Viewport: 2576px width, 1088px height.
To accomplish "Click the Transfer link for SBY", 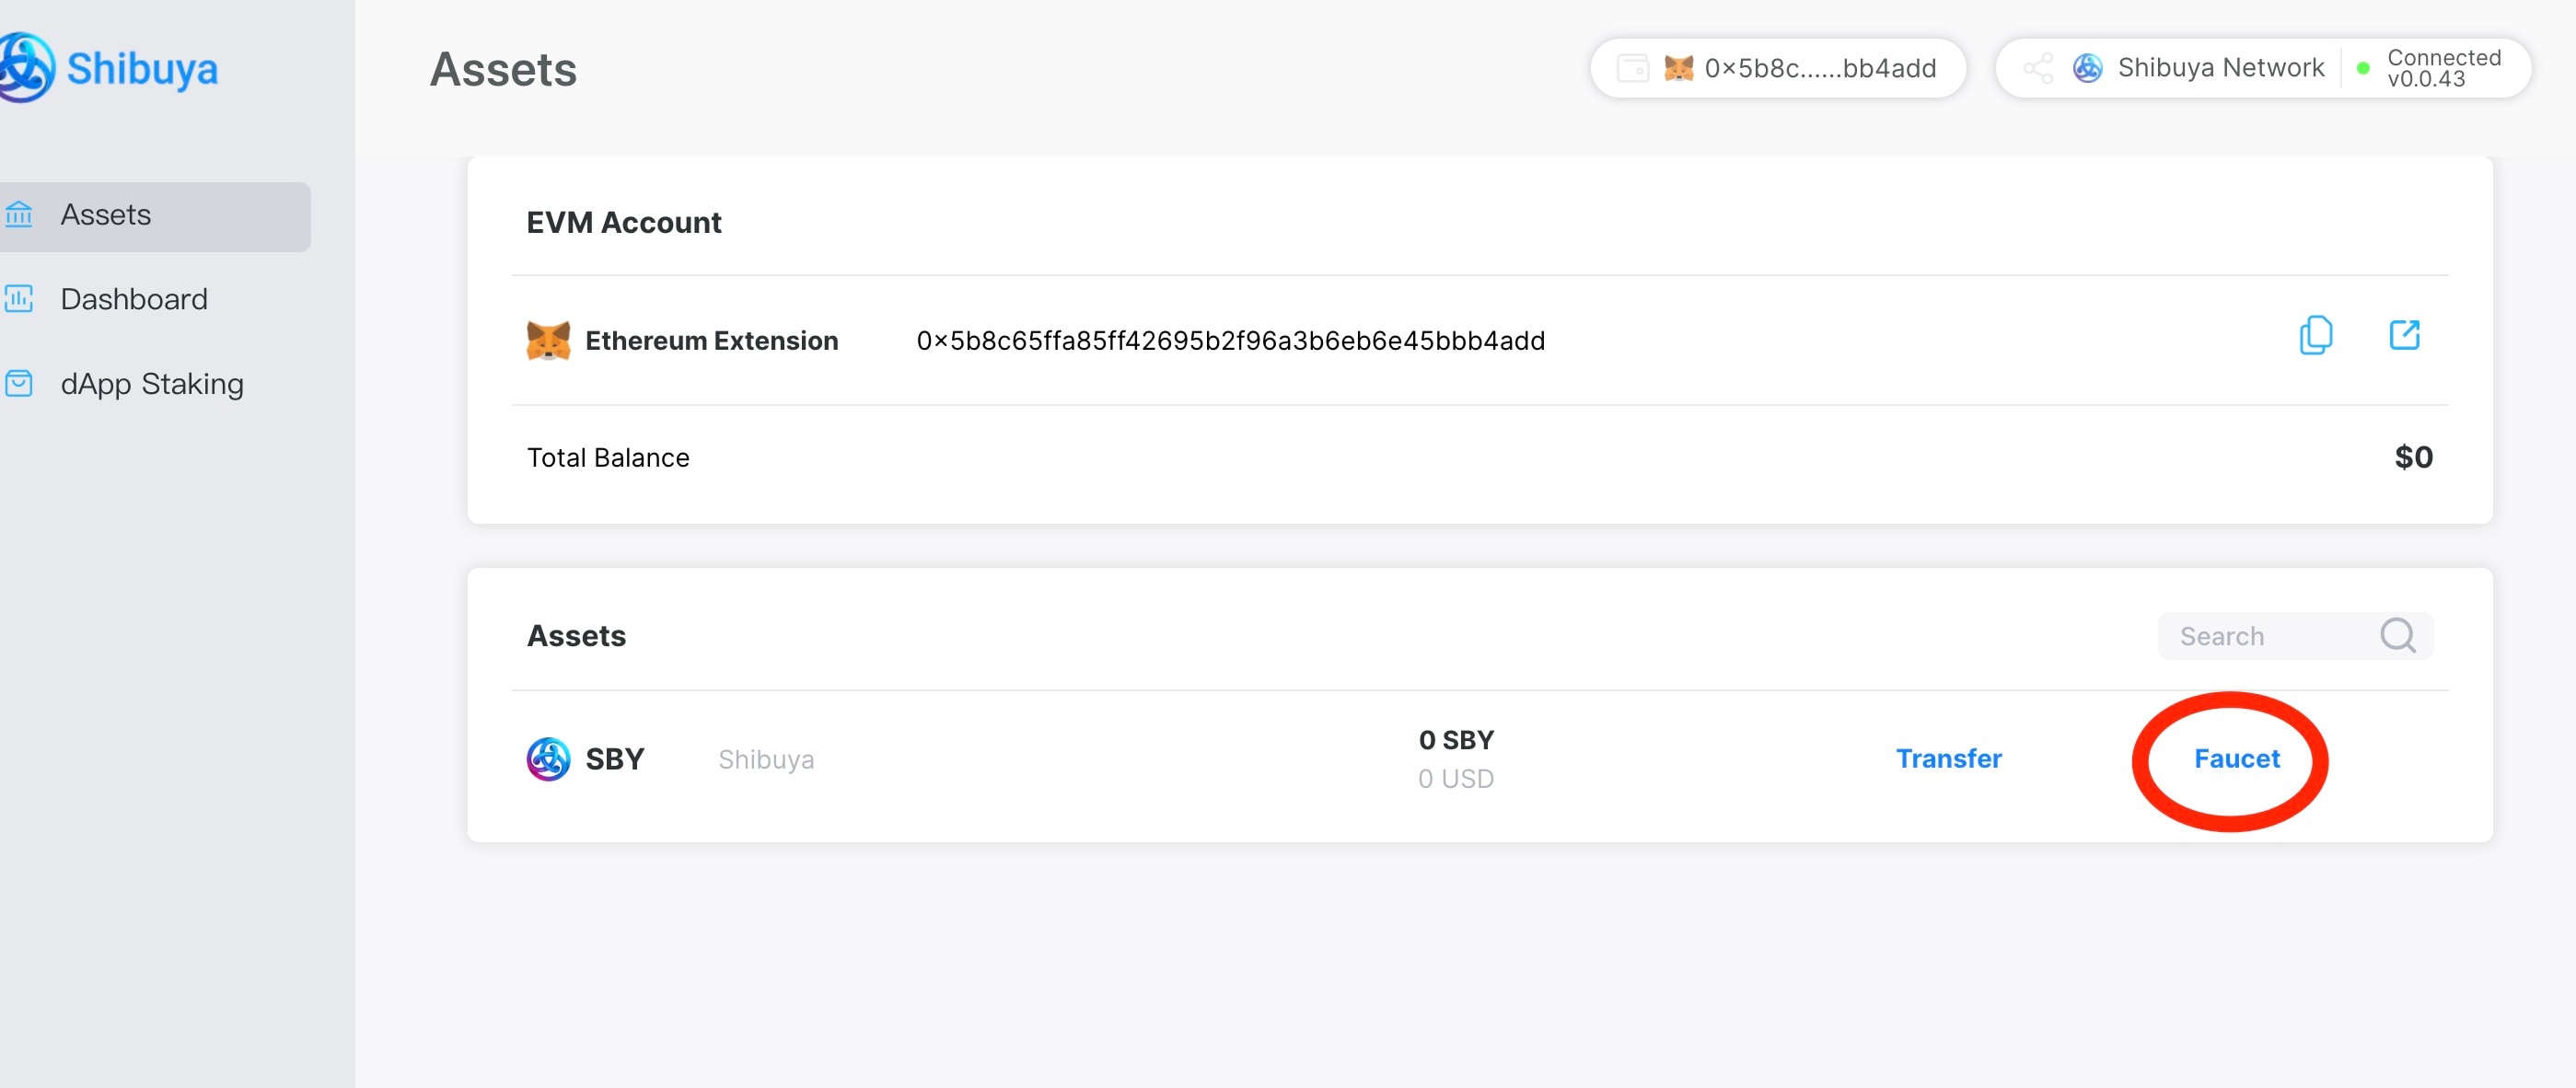I will 1948,759.
